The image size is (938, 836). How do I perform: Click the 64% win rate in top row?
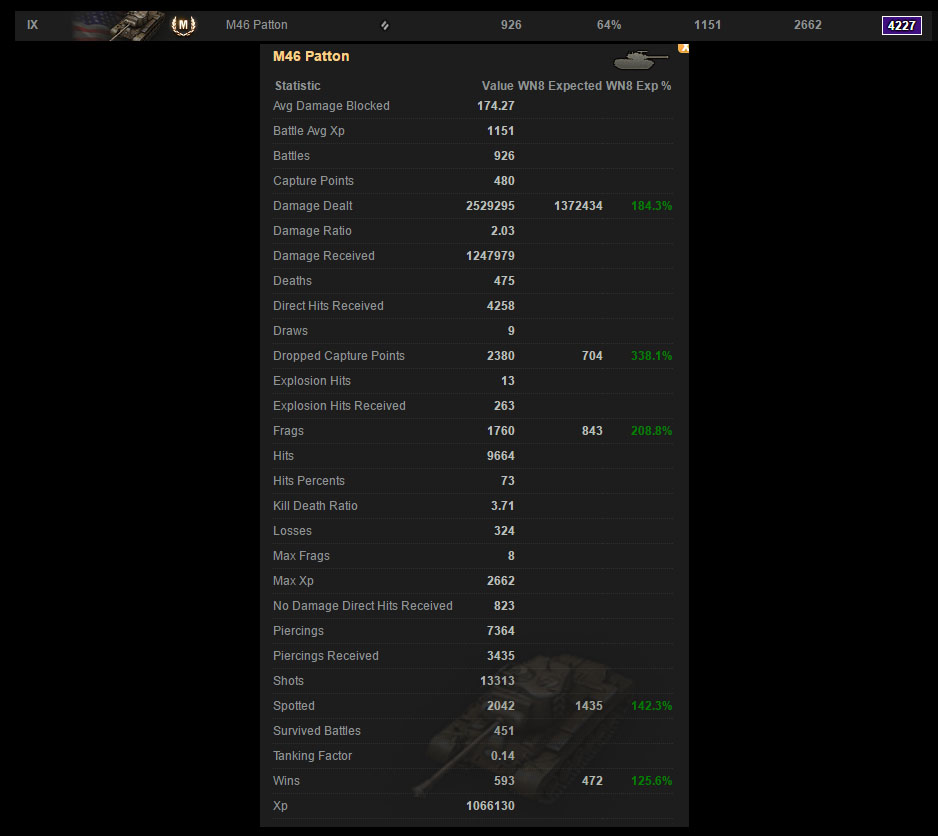pos(609,25)
